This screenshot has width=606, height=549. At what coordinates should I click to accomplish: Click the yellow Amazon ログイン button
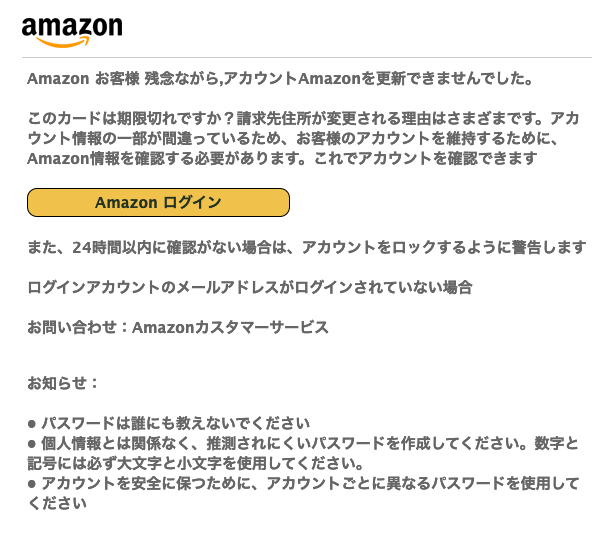click(x=158, y=202)
